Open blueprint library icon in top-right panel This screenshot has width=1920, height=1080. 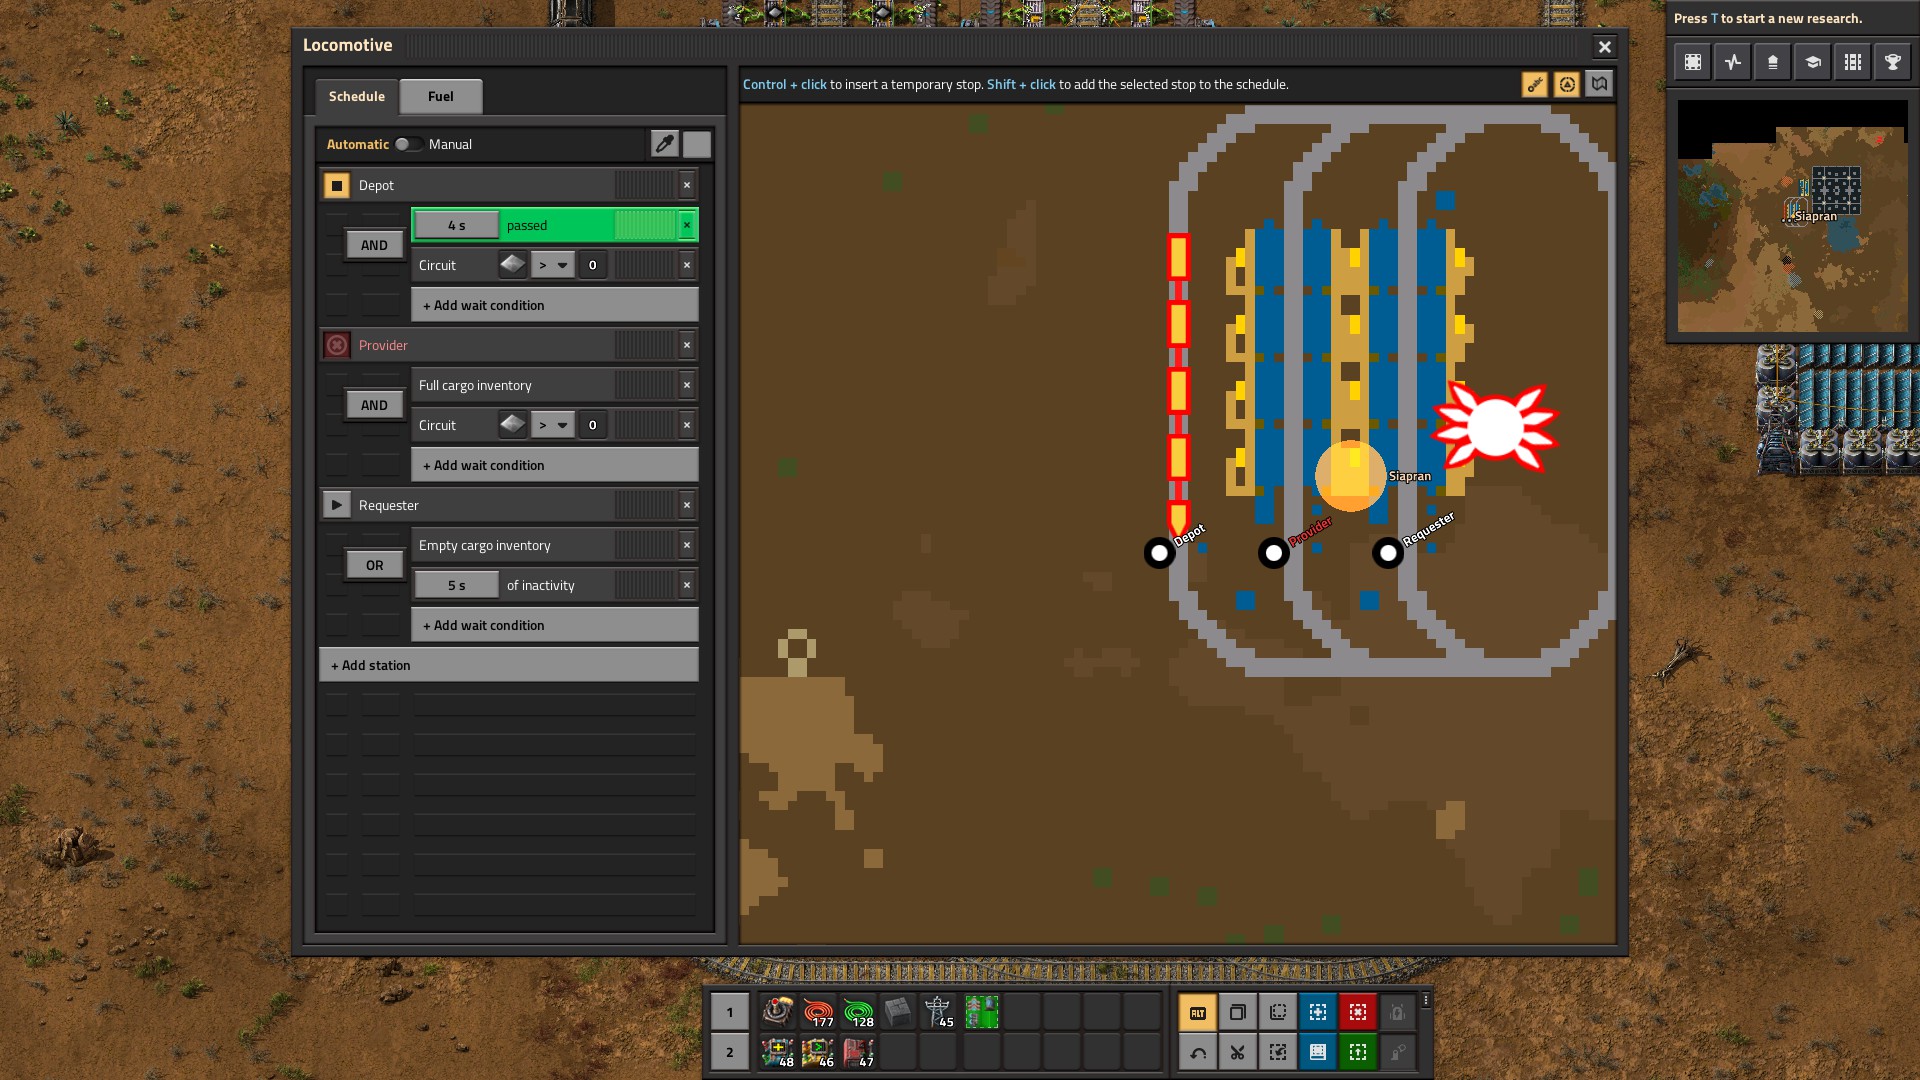(1693, 62)
